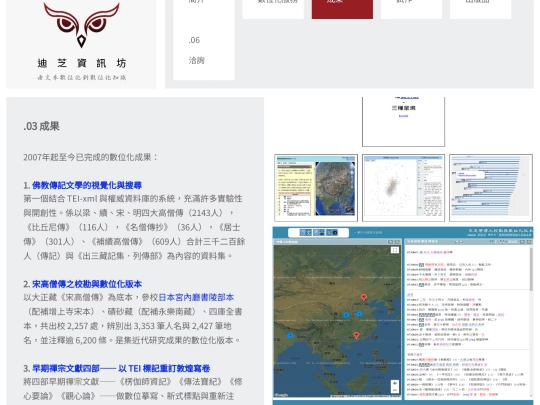Click the .03 成果 section heading

tap(41, 126)
